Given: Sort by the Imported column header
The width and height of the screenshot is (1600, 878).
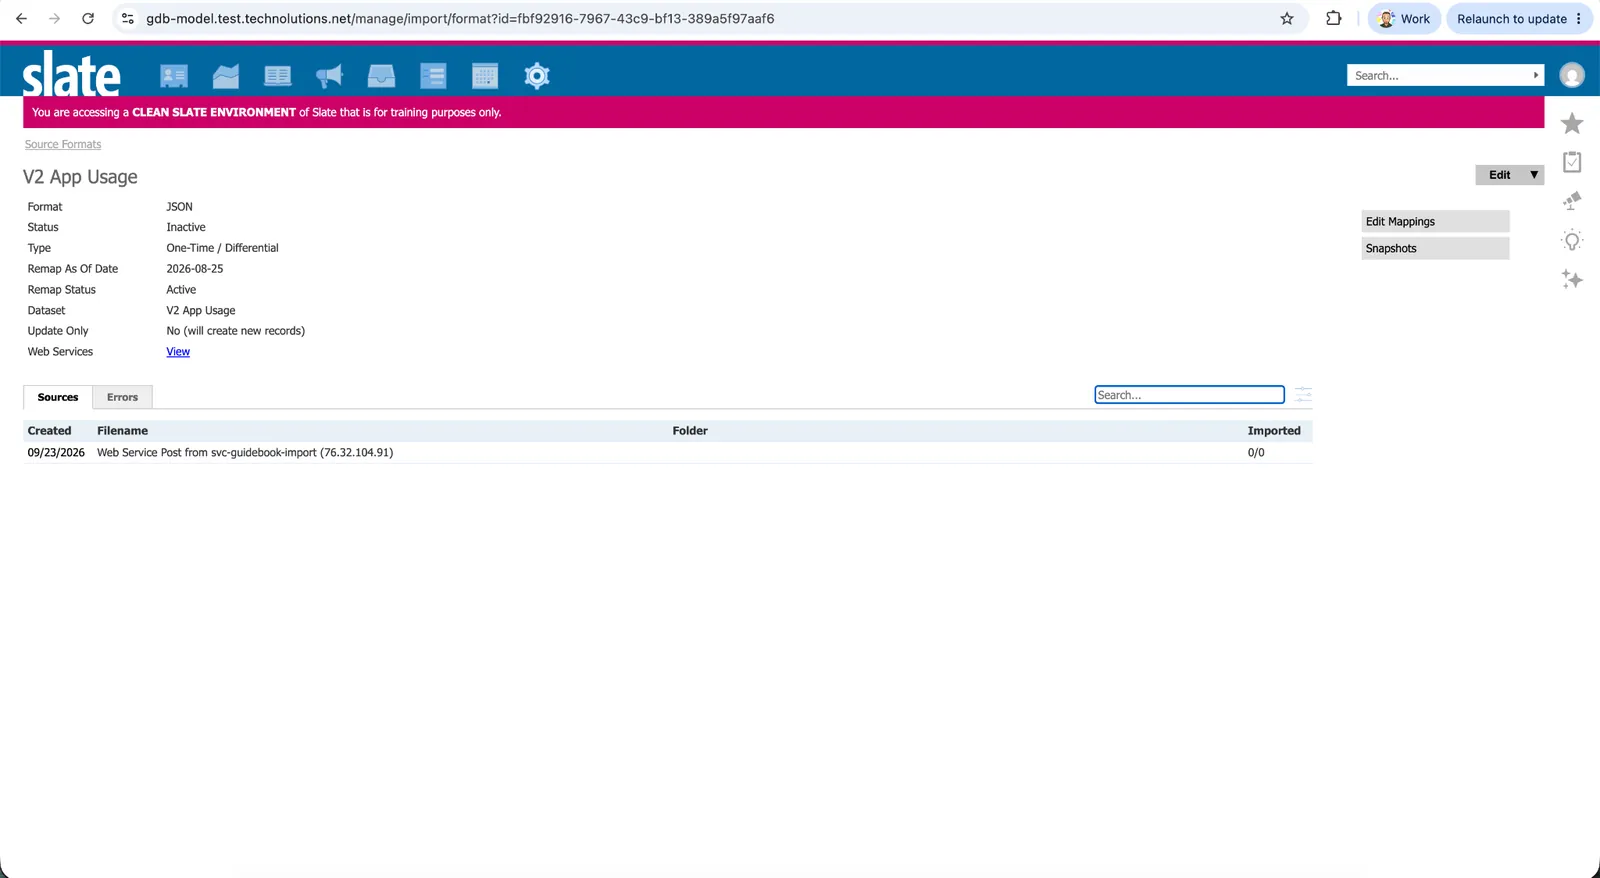Looking at the screenshot, I should tap(1274, 431).
